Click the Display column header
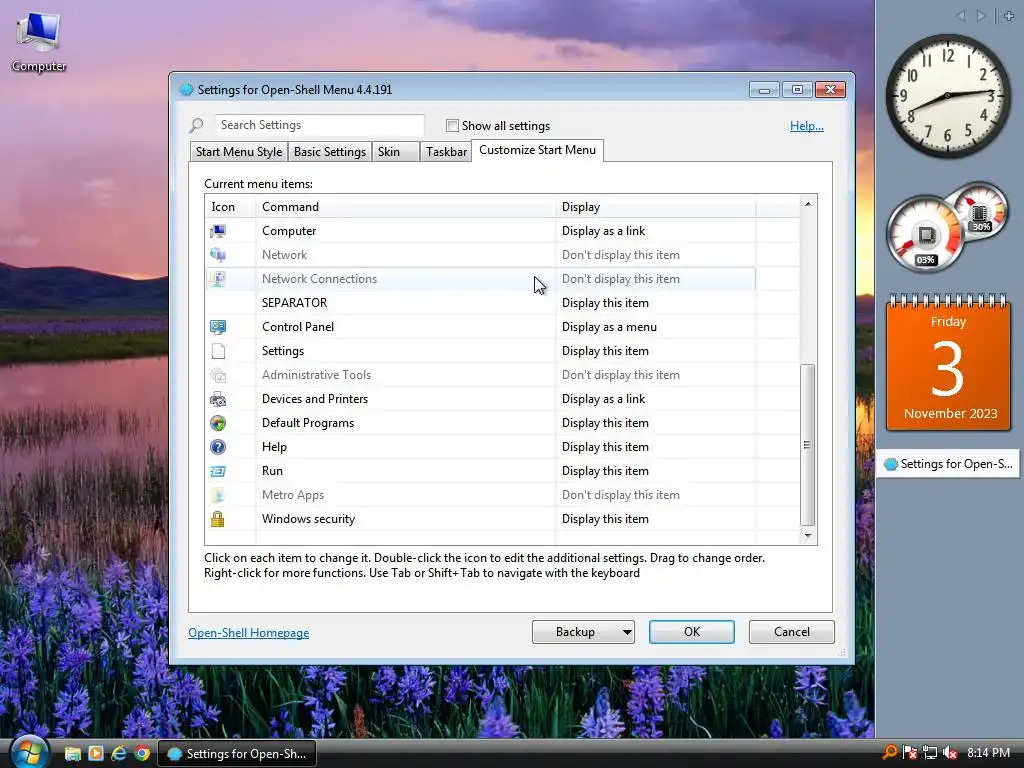1024x768 pixels. pos(655,207)
